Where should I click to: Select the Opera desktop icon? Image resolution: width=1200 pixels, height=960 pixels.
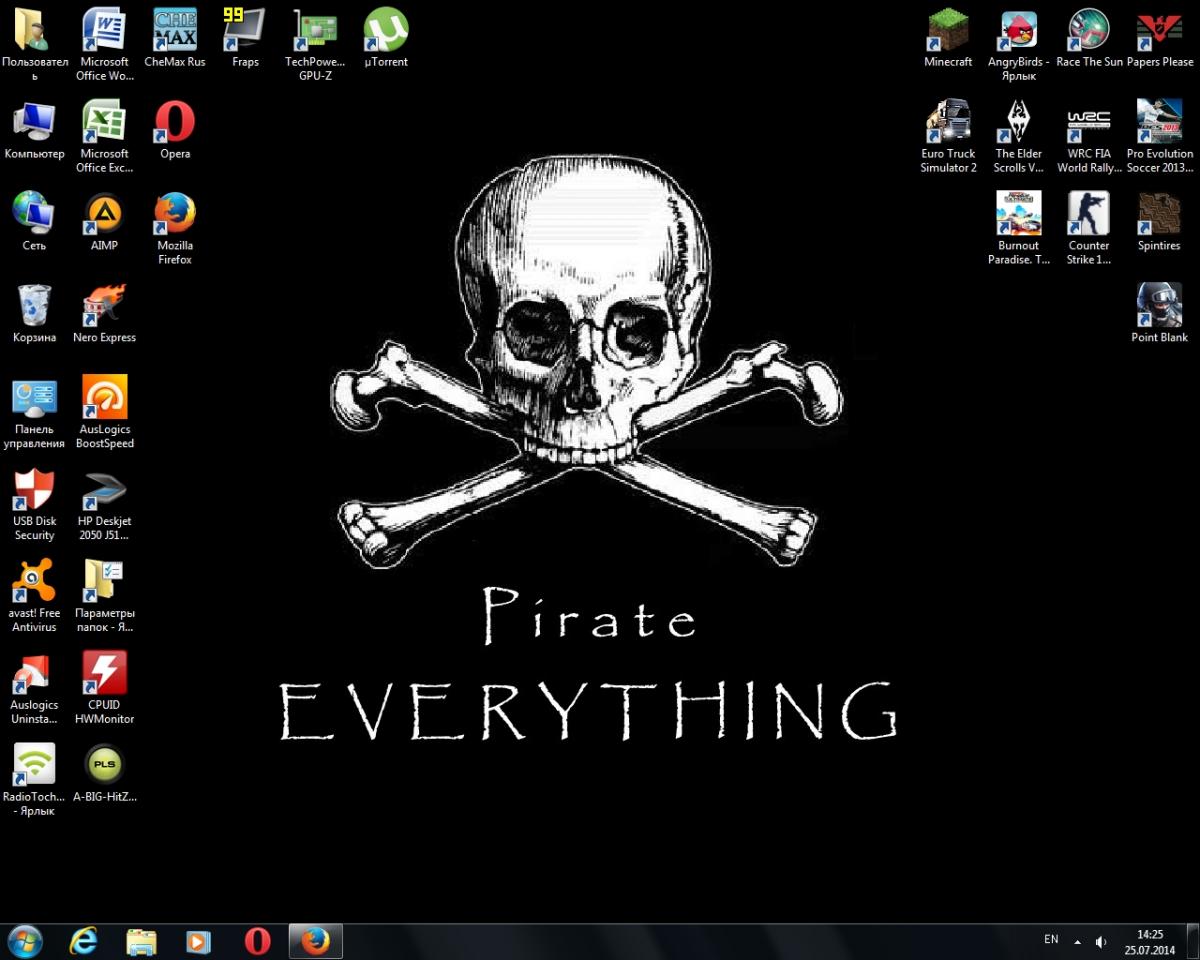tap(175, 124)
